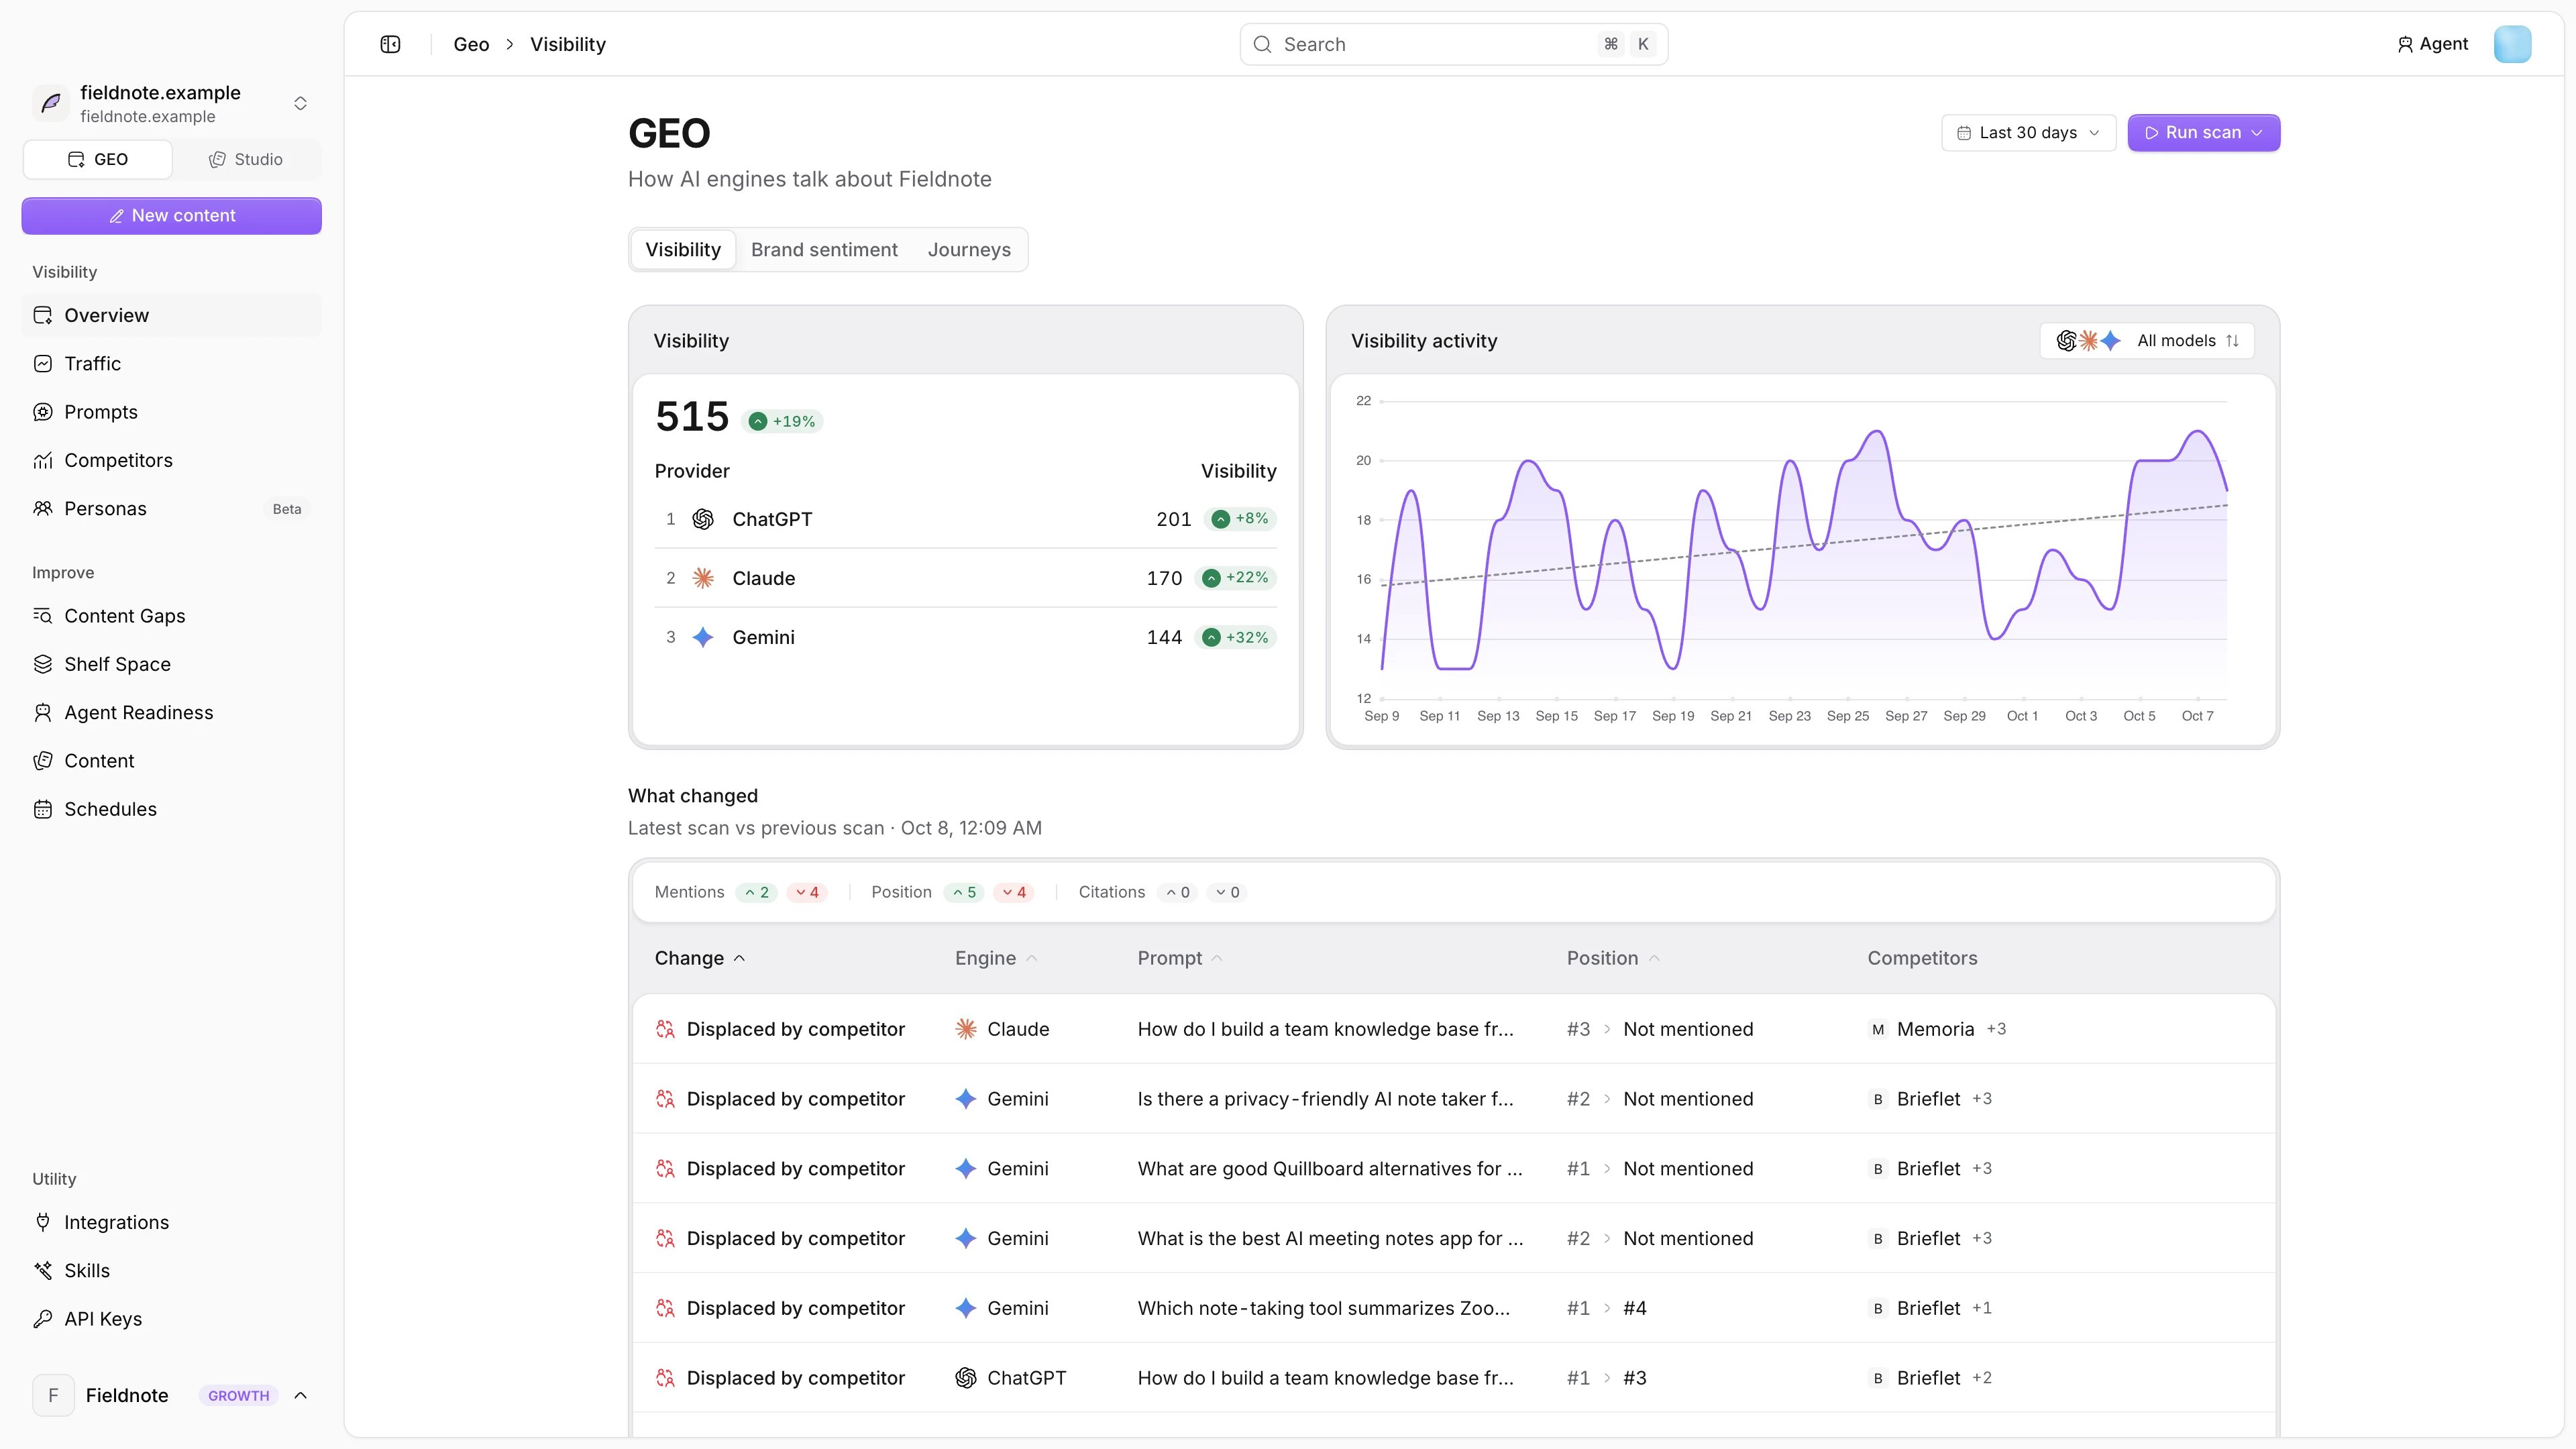Open Shelf Space section
The height and width of the screenshot is (1449, 2576).
click(x=171, y=664)
